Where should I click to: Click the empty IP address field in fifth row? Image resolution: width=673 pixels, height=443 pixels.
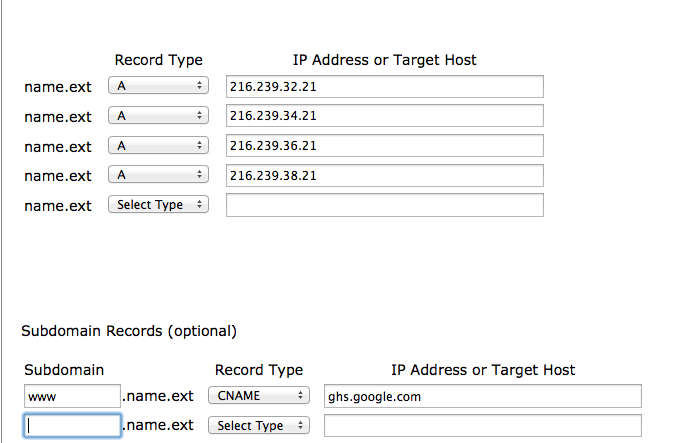pos(384,205)
